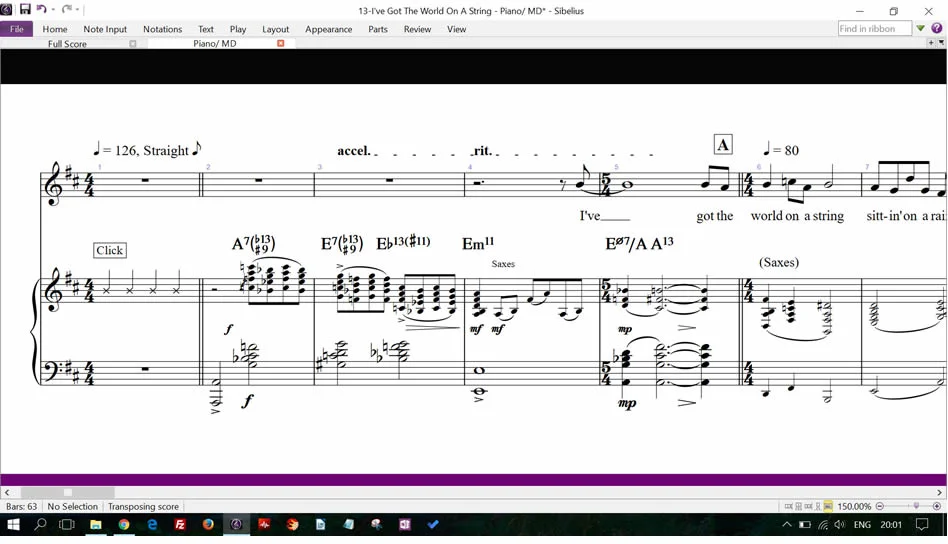Select second vertical page layout icon
948x544 pixels.
pyautogui.click(x=799, y=507)
